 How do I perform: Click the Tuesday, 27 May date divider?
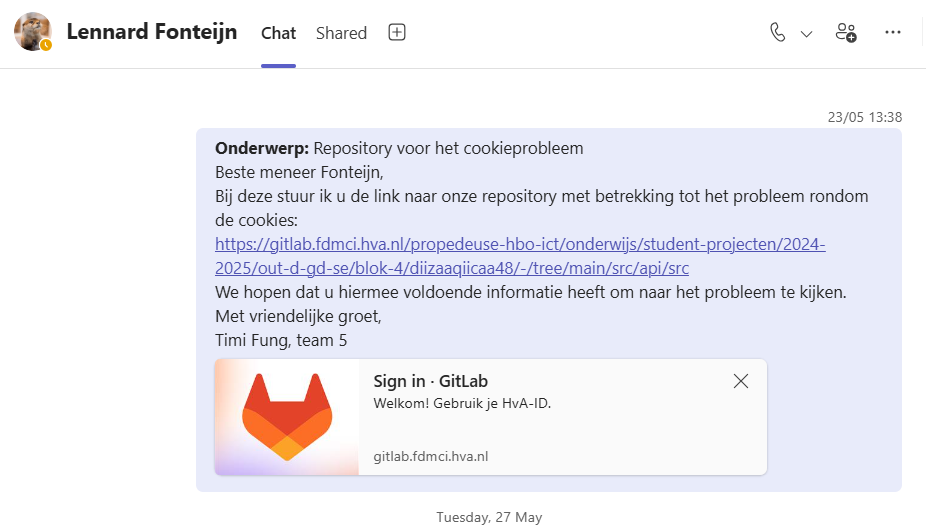click(489, 517)
